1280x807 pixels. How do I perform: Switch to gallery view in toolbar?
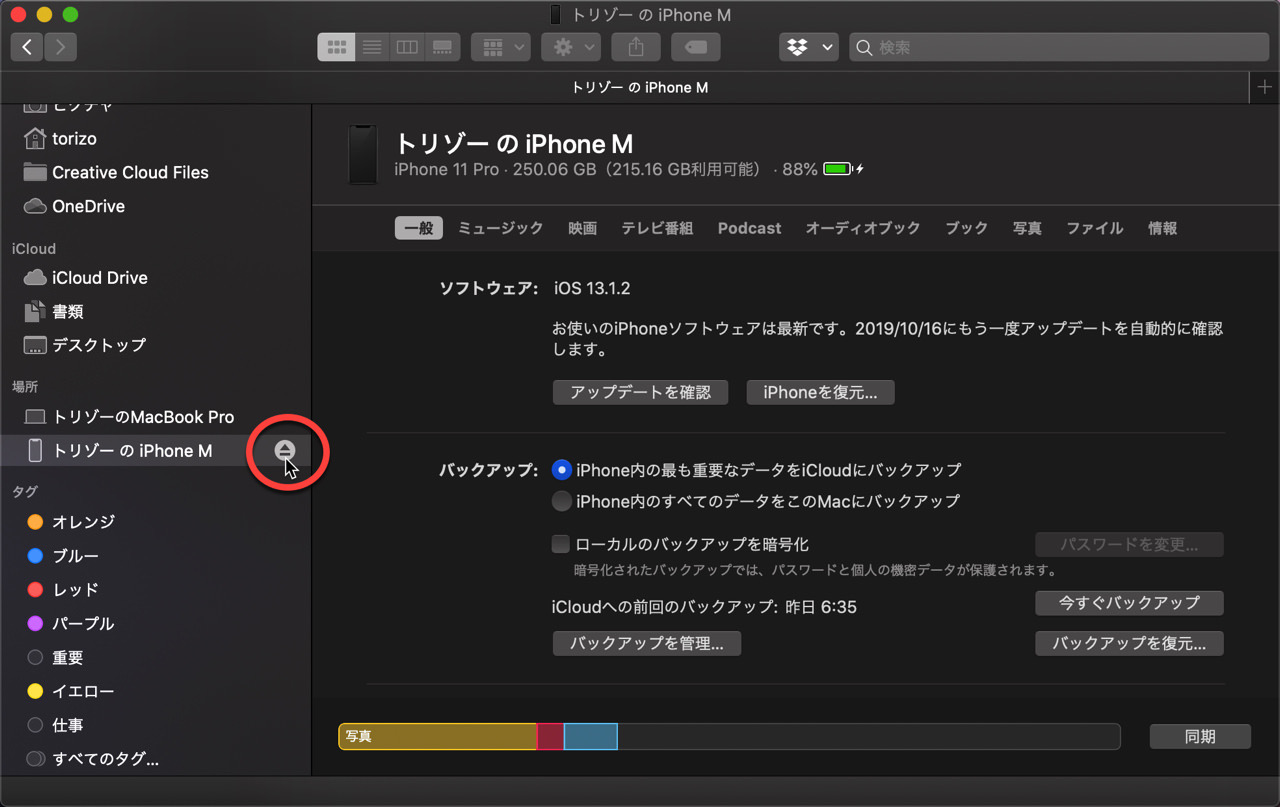[x=441, y=47]
